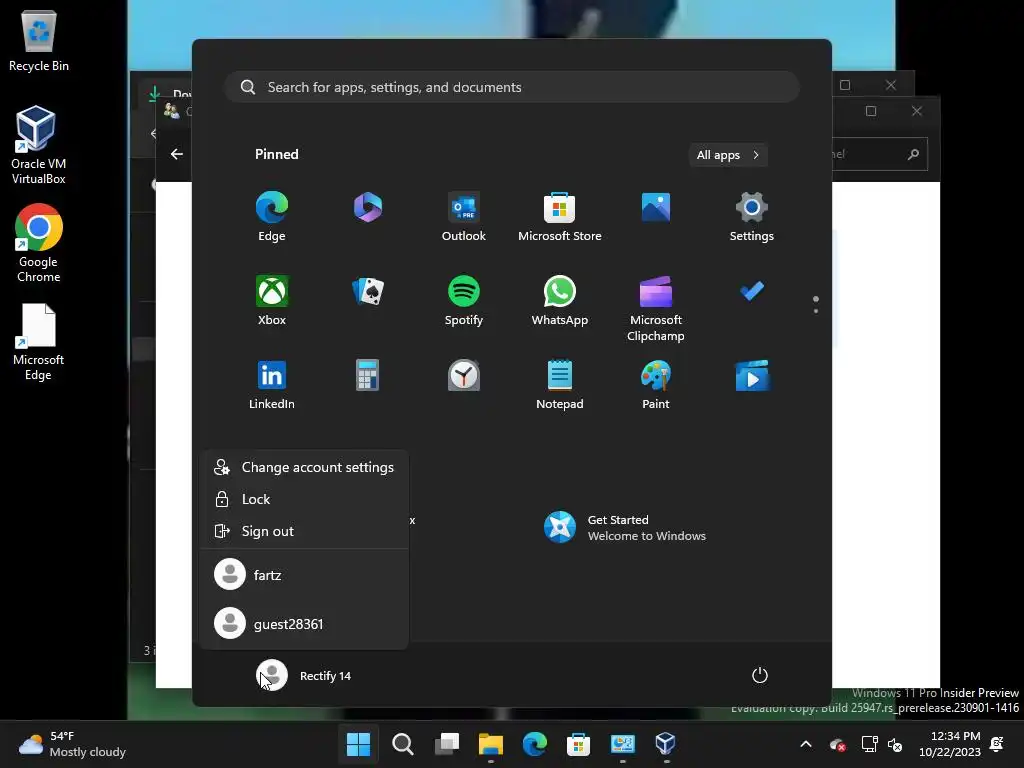Click the Start menu power button
1024x768 pixels.
pos(760,675)
